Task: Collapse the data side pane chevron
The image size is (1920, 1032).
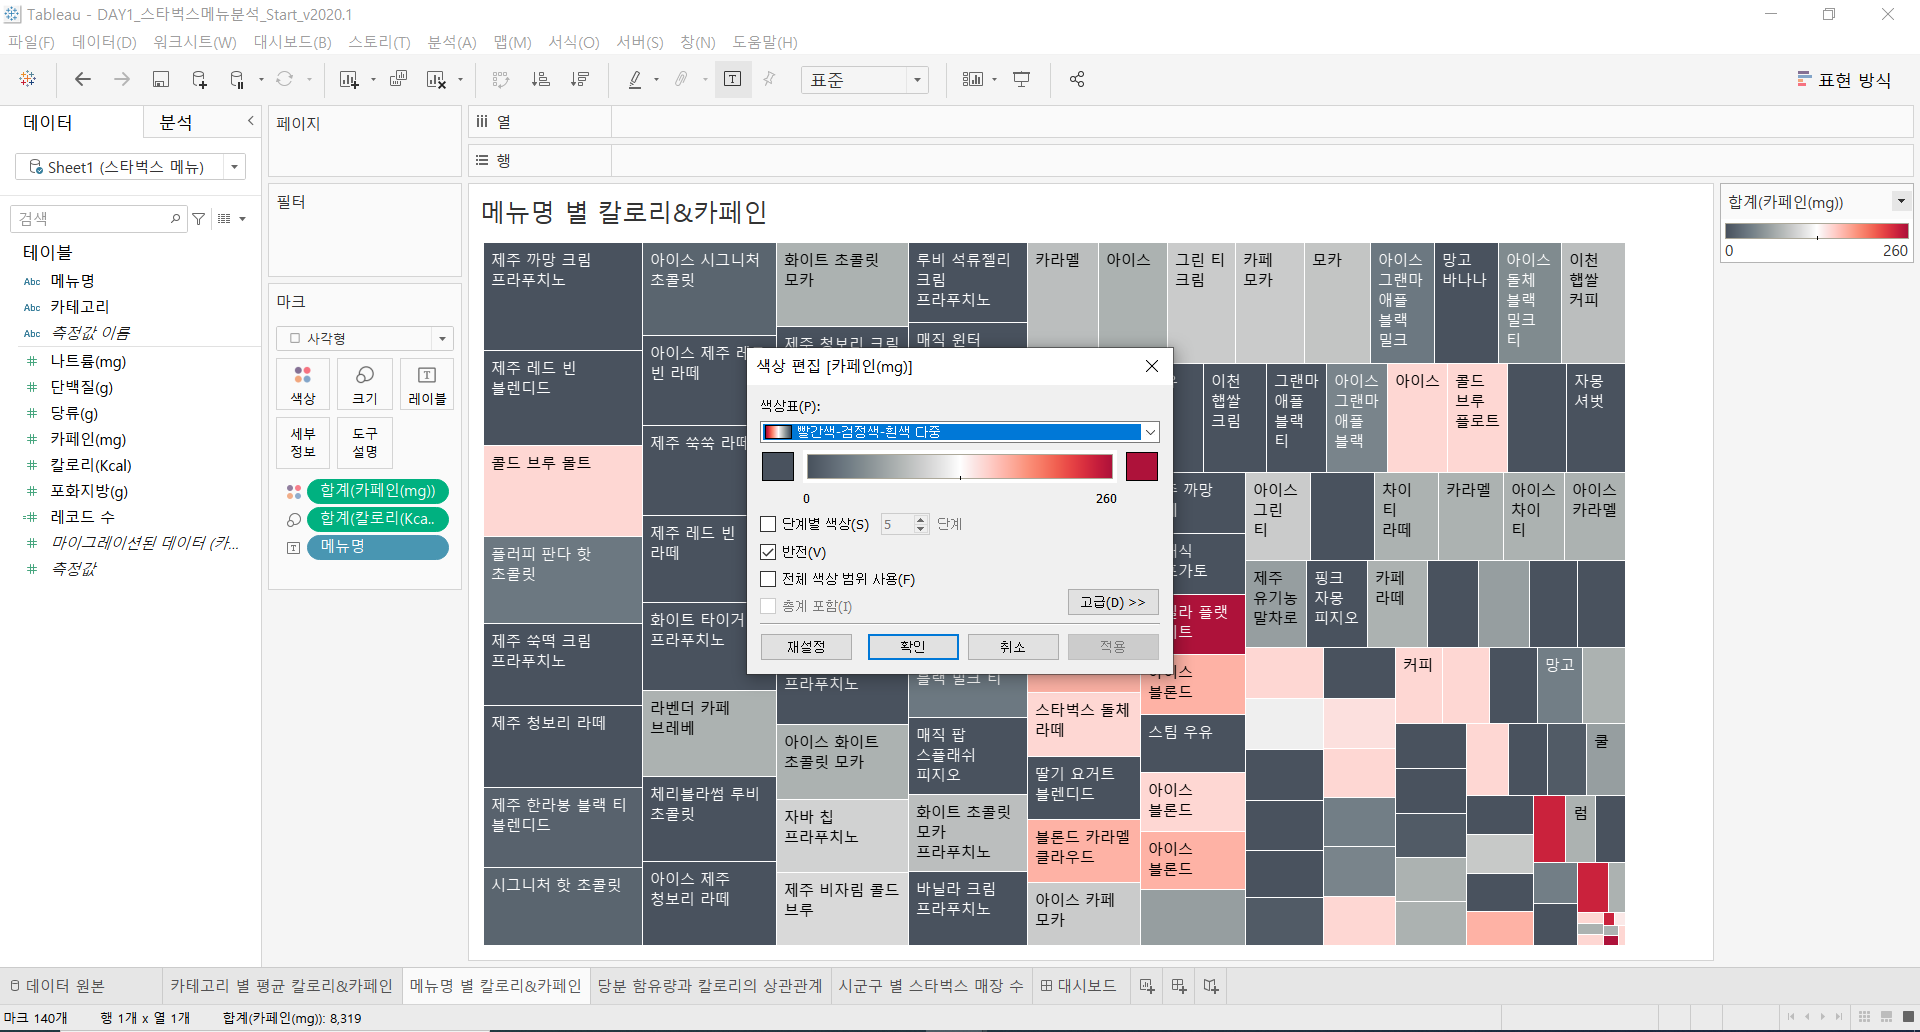Action: pyautogui.click(x=250, y=121)
